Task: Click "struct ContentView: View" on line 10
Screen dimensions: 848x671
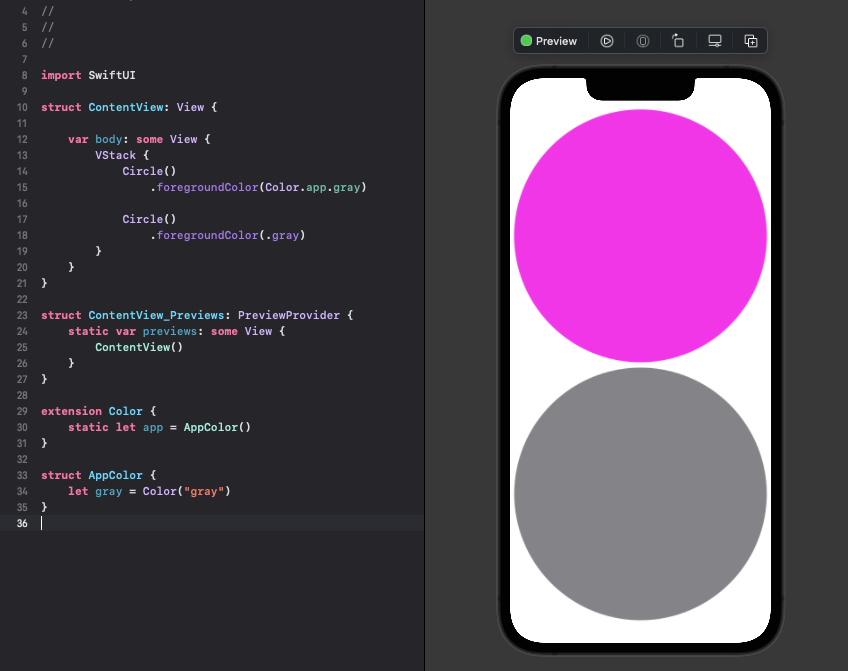Action: tap(129, 107)
